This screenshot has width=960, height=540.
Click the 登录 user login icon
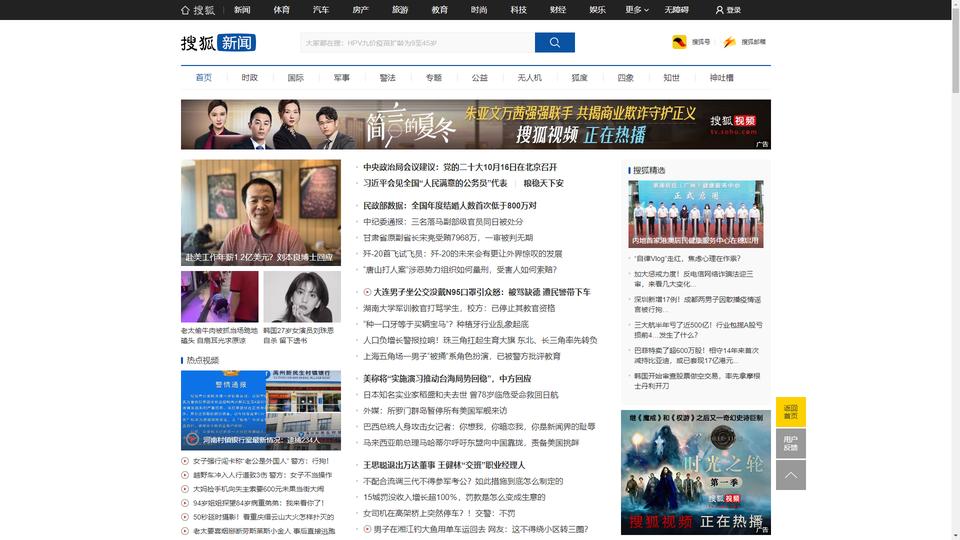pos(719,10)
